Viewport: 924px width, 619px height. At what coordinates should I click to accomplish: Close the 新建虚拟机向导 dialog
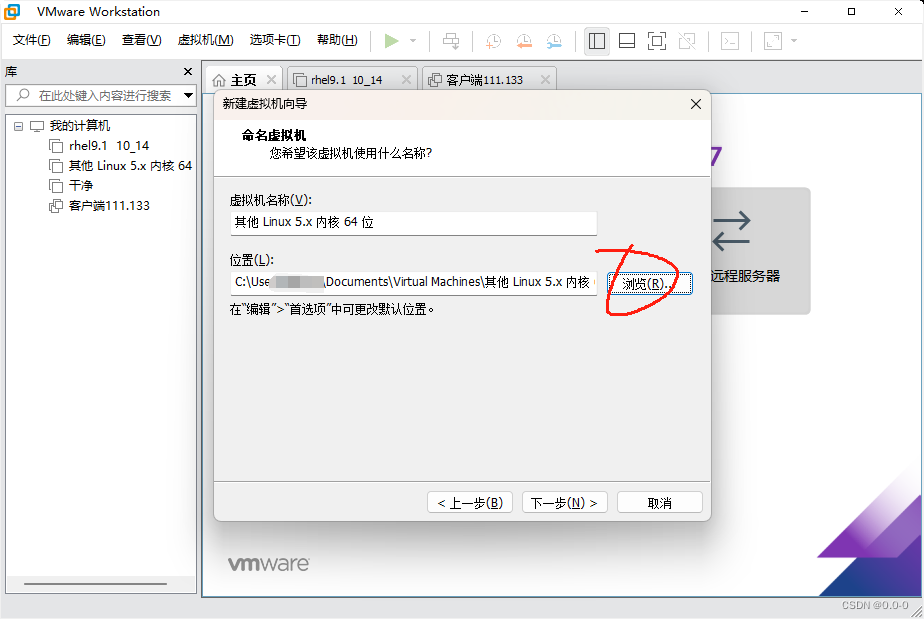[696, 104]
